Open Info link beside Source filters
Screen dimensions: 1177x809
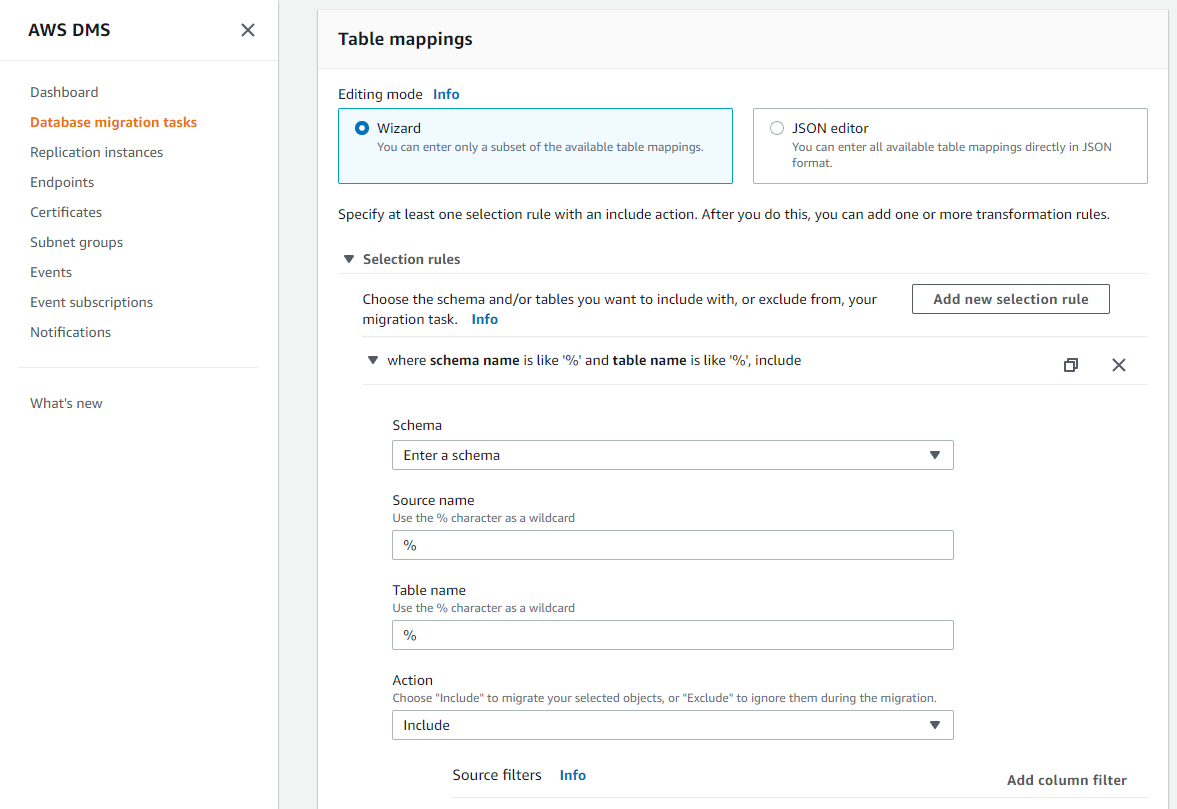coord(573,775)
